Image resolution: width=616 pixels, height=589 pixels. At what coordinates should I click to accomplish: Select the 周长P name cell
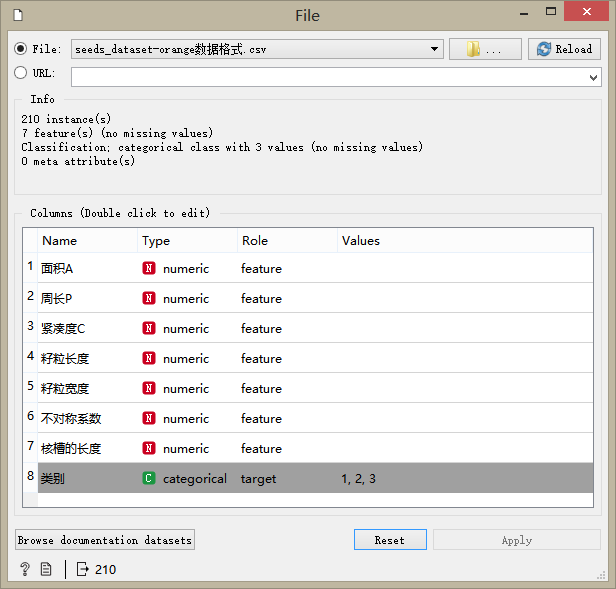[x=88, y=298]
